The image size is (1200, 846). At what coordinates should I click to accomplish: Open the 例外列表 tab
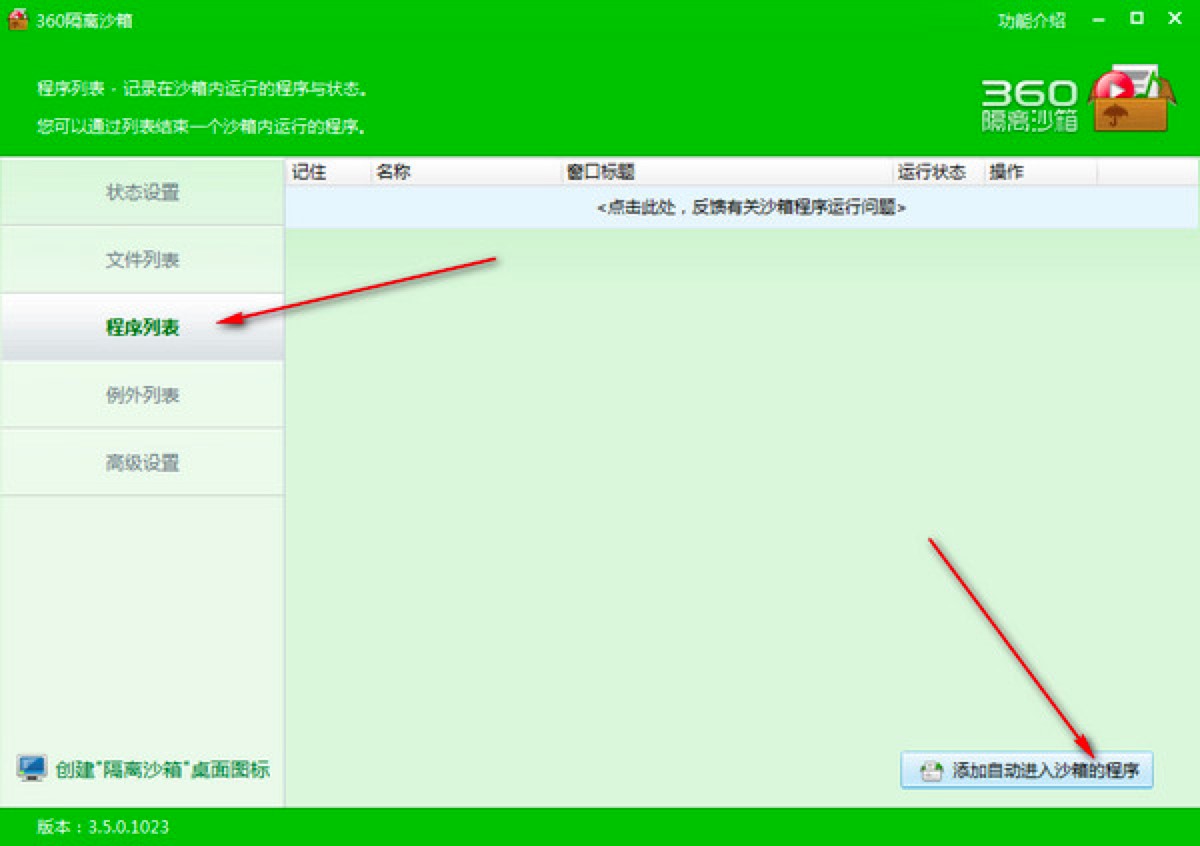[142, 395]
